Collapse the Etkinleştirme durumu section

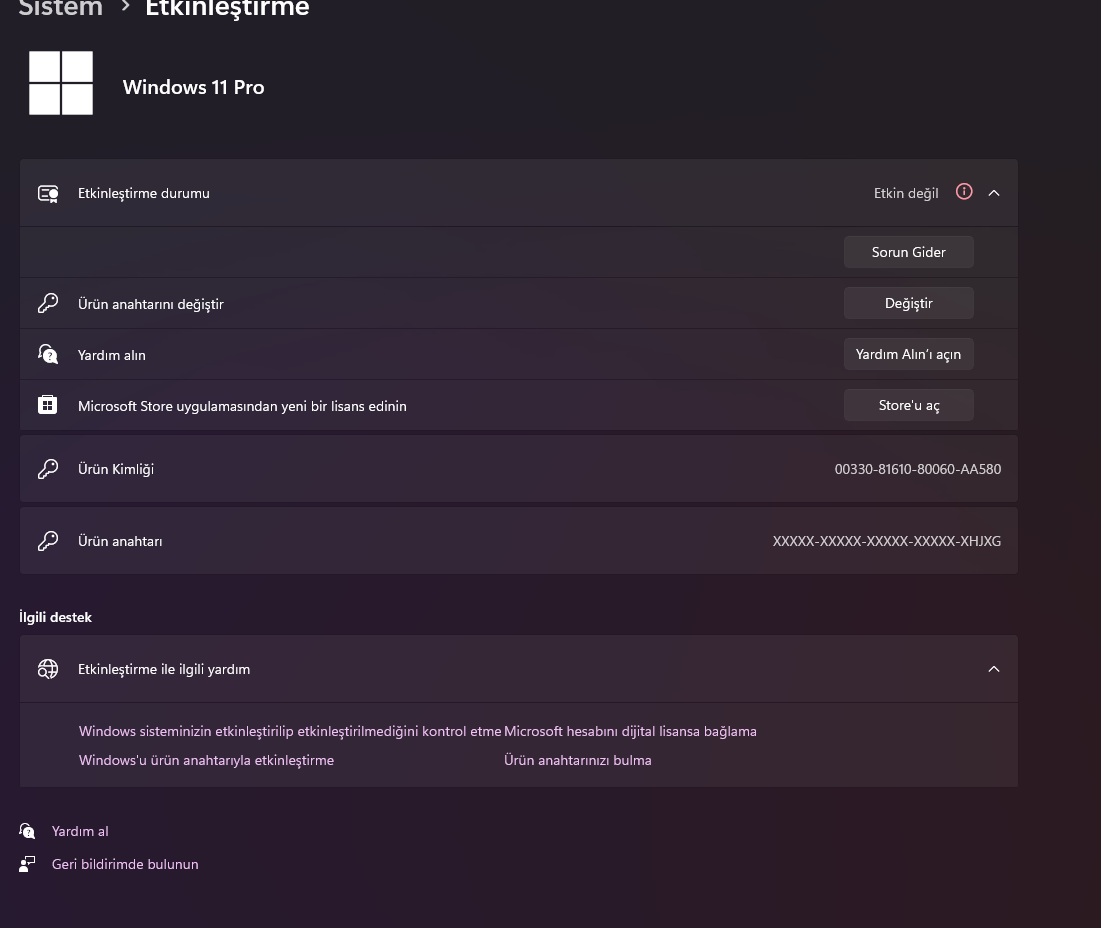pyautogui.click(x=994, y=193)
